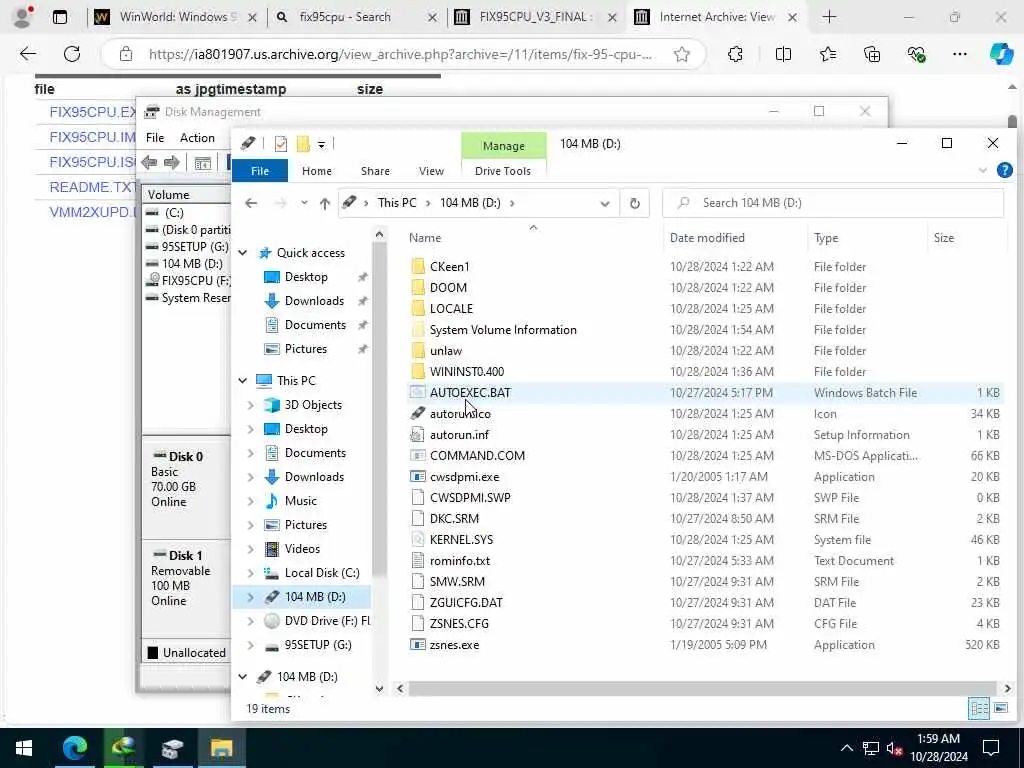Open Disk Management taskbar icon
Image resolution: width=1024 pixels, height=768 pixels.
(172, 748)
